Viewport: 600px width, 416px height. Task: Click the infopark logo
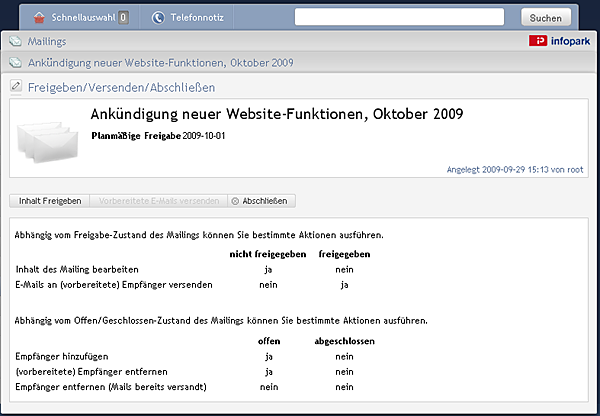coord(559,41)
